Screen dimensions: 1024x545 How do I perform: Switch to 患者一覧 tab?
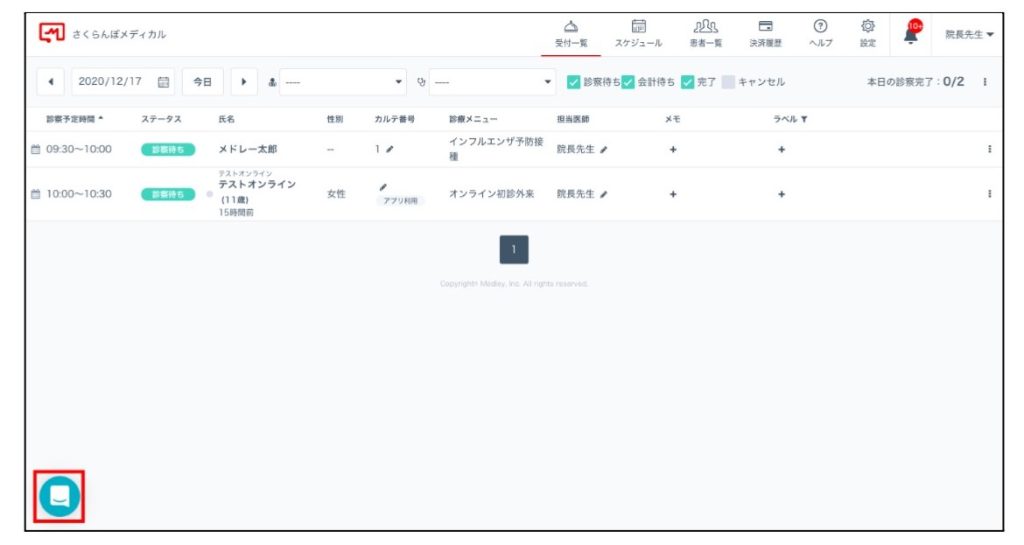coord(705,33)
